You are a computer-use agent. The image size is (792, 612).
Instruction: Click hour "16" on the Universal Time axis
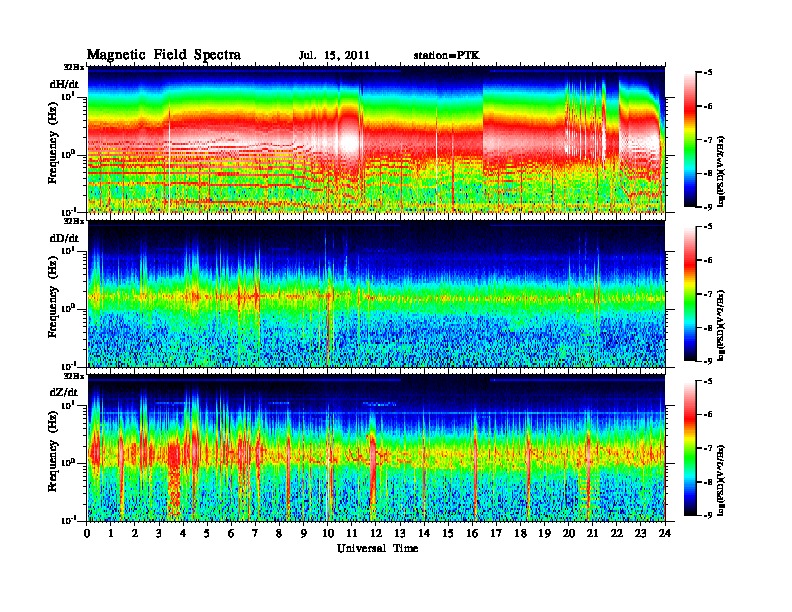[x=472, y=533]
